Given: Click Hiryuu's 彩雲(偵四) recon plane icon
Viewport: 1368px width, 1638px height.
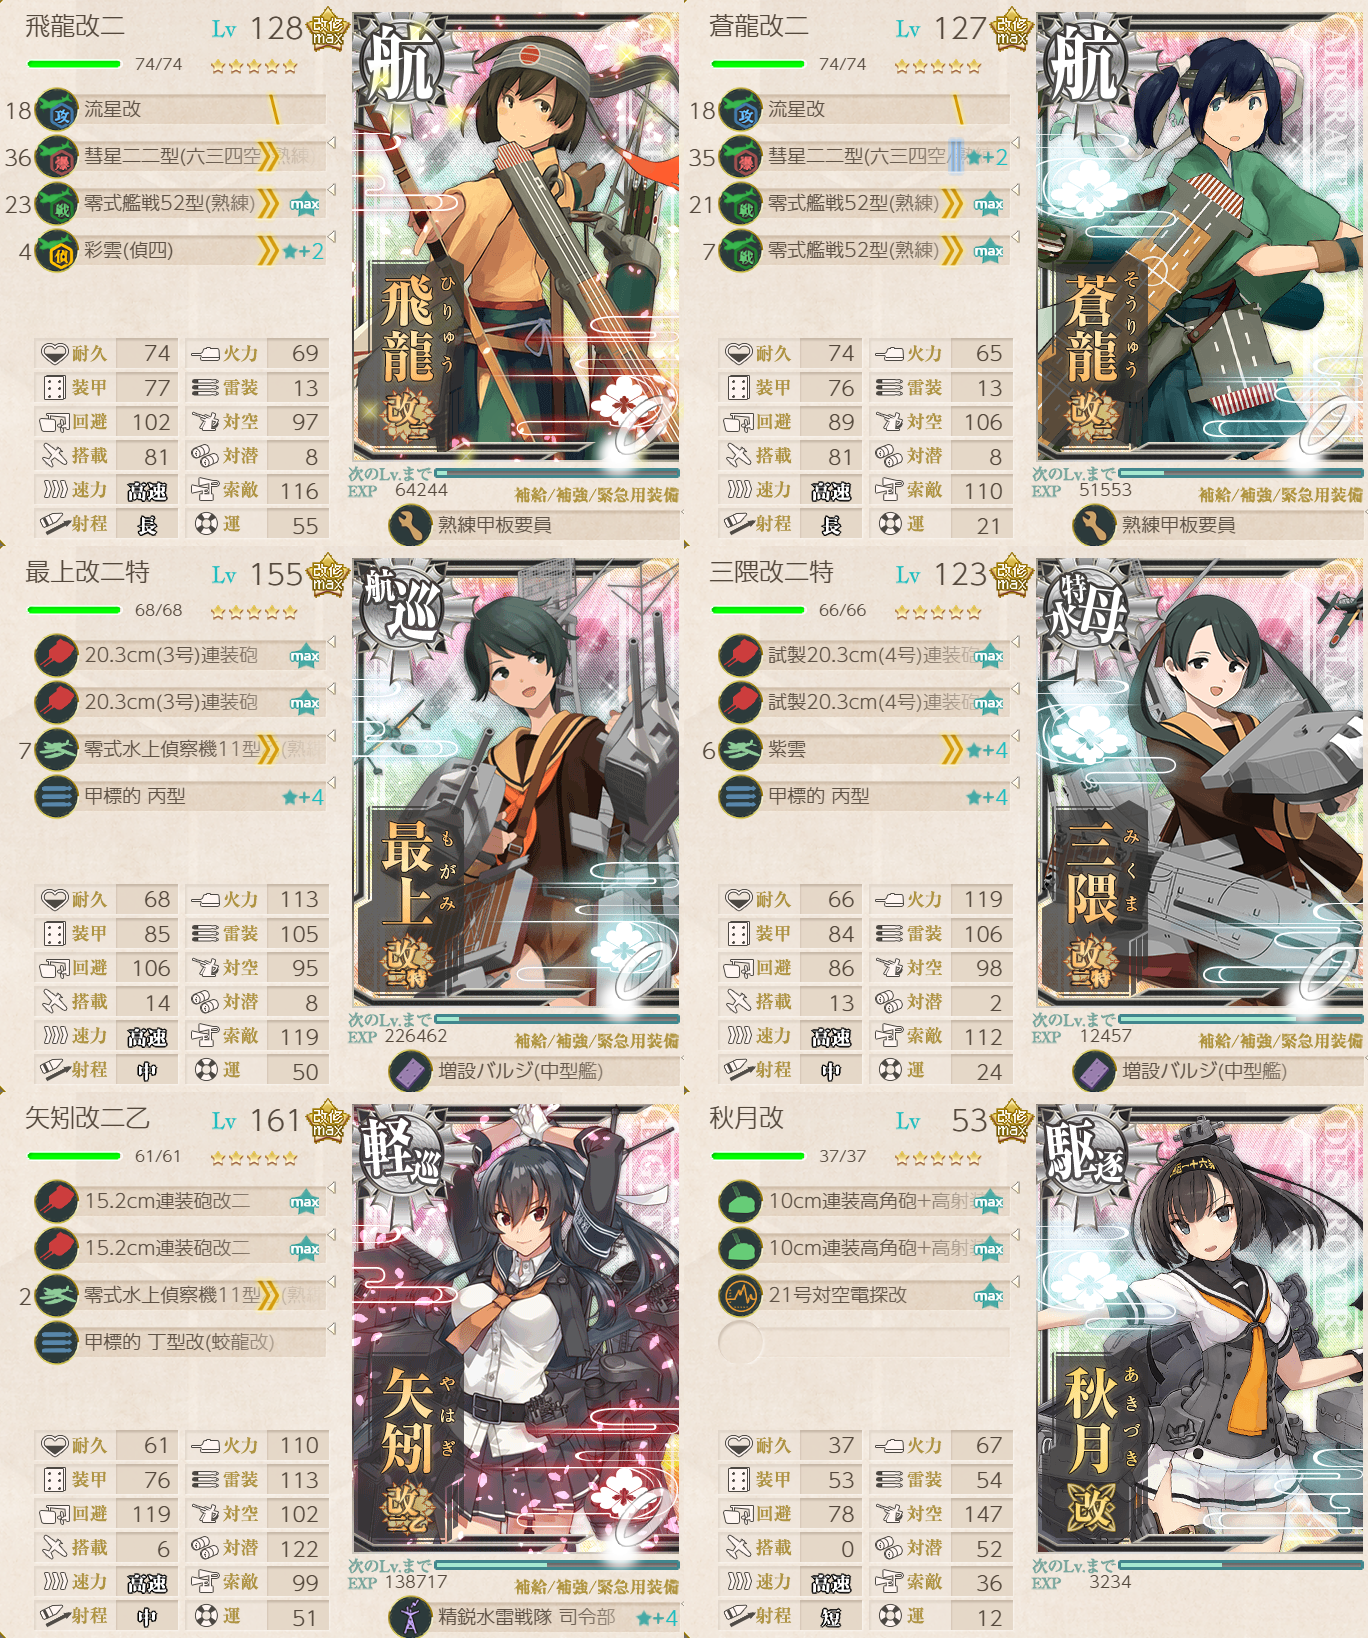Looking at the screenshot, I should tap(56, 251).
